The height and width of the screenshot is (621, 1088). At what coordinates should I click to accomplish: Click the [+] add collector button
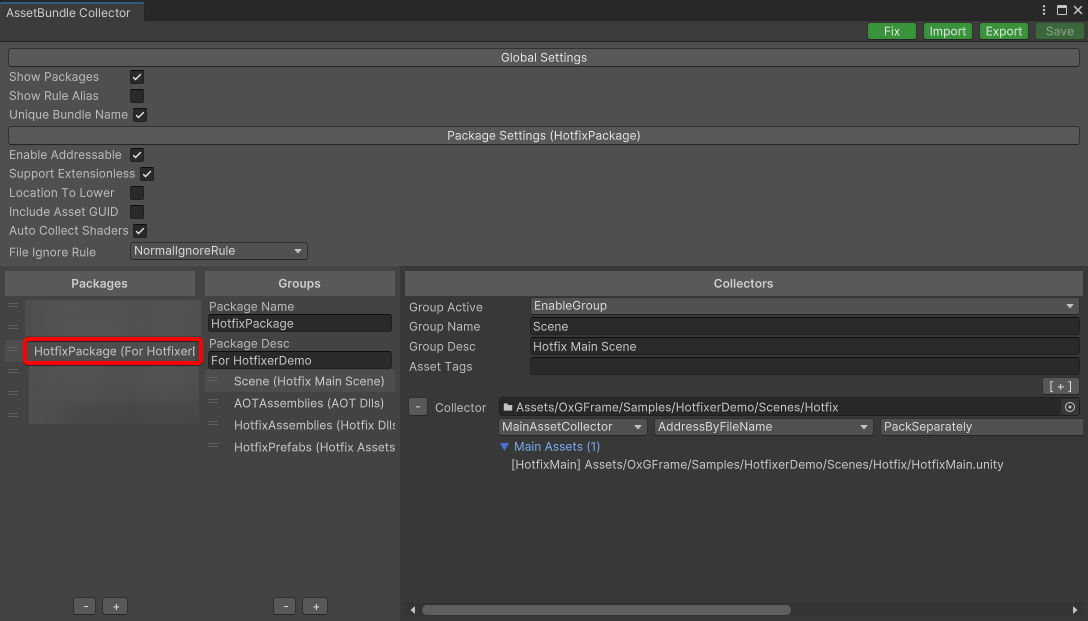[x=1060, y=386]
